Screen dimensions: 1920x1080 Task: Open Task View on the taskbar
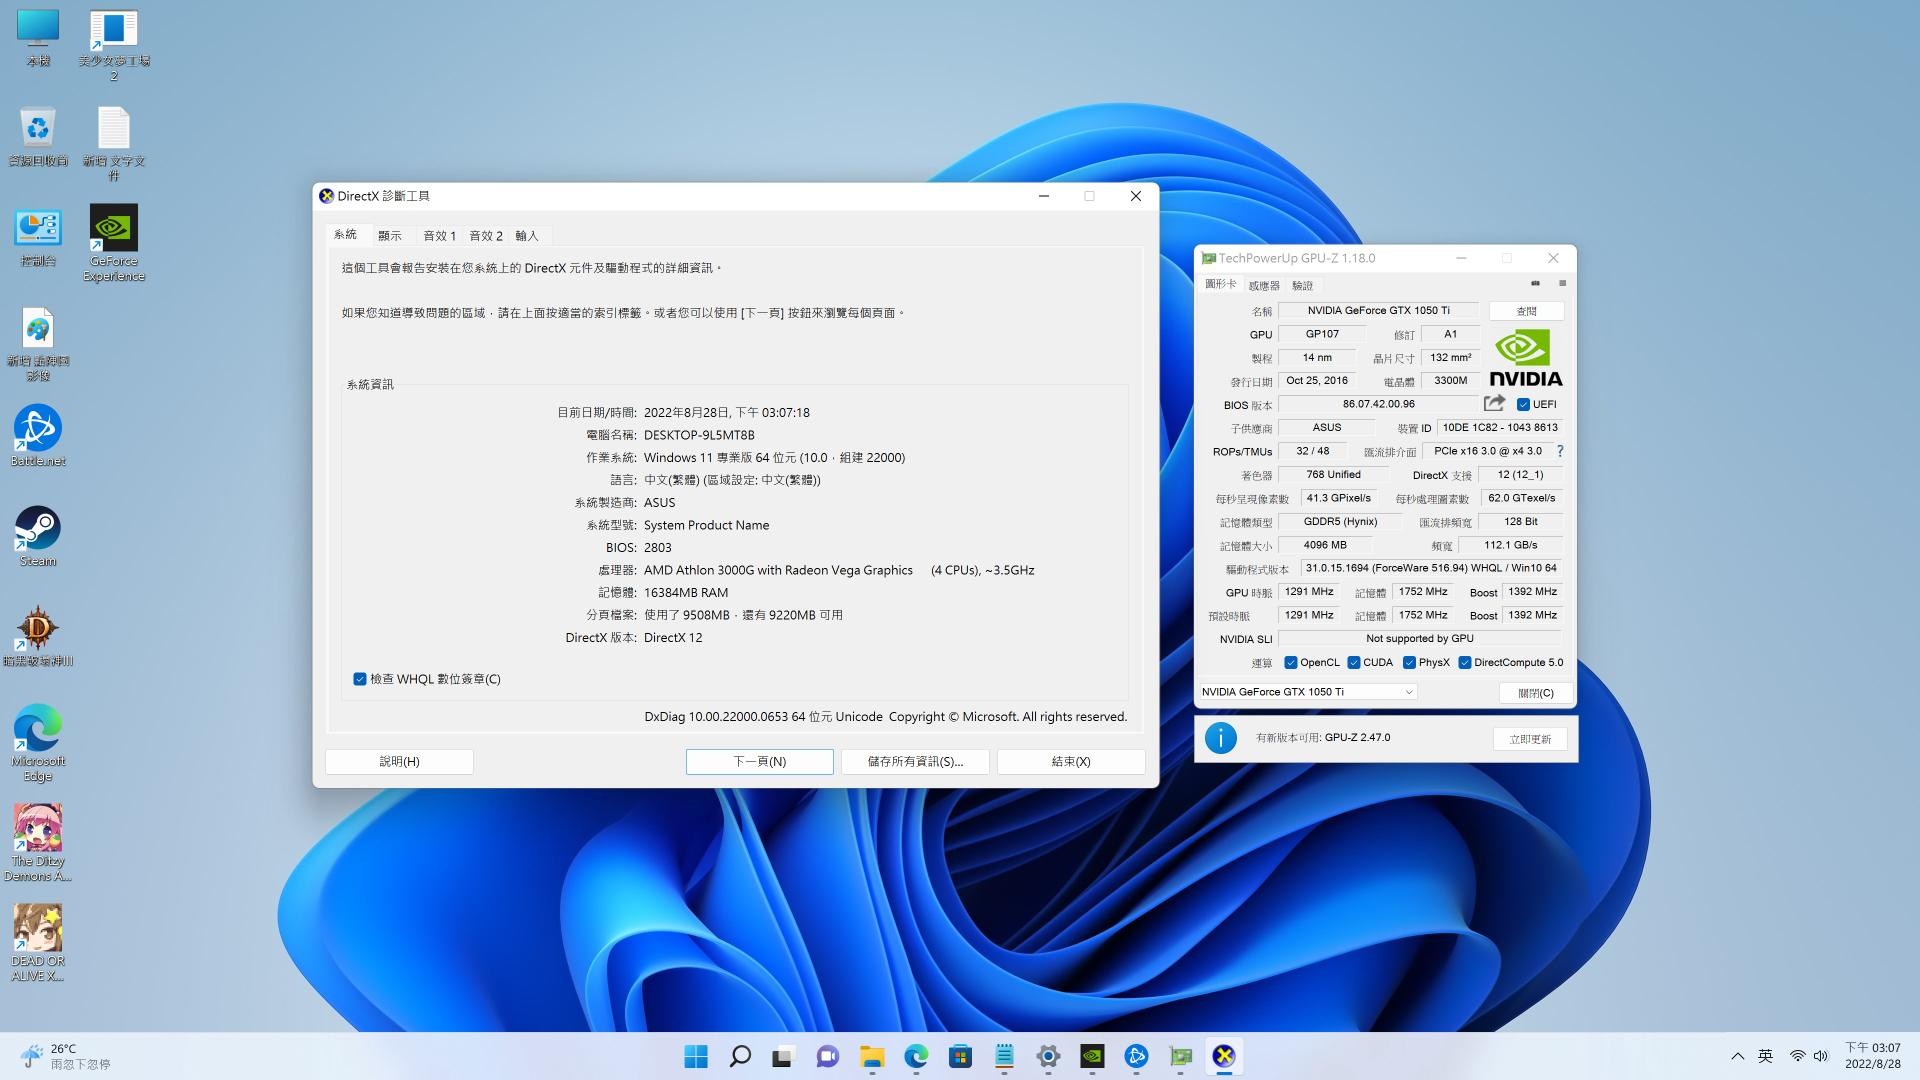784,1056
